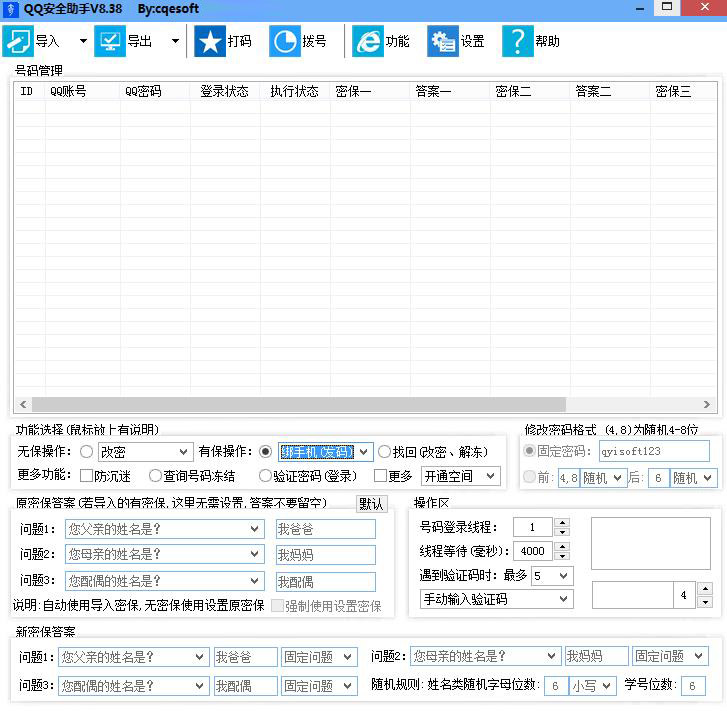Click the 拨号 dial icon
Viewport: 727px width, 711px height.
point(285,41)
